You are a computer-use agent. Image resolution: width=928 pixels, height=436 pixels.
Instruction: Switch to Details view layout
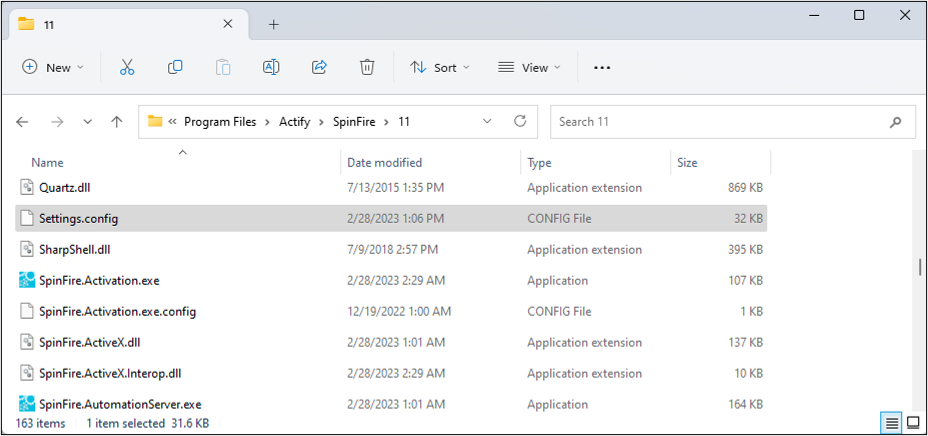pyautogui.click(x=891, y=423)
